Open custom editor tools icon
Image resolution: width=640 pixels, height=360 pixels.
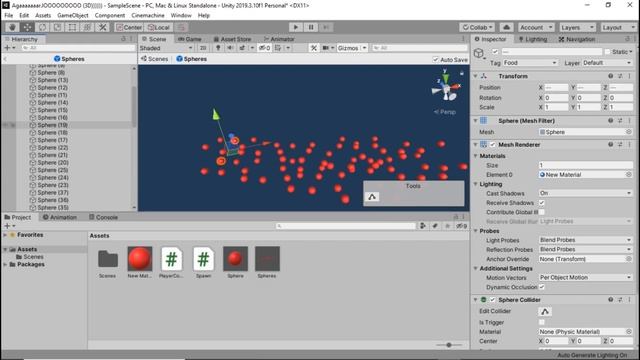(102, 27)
